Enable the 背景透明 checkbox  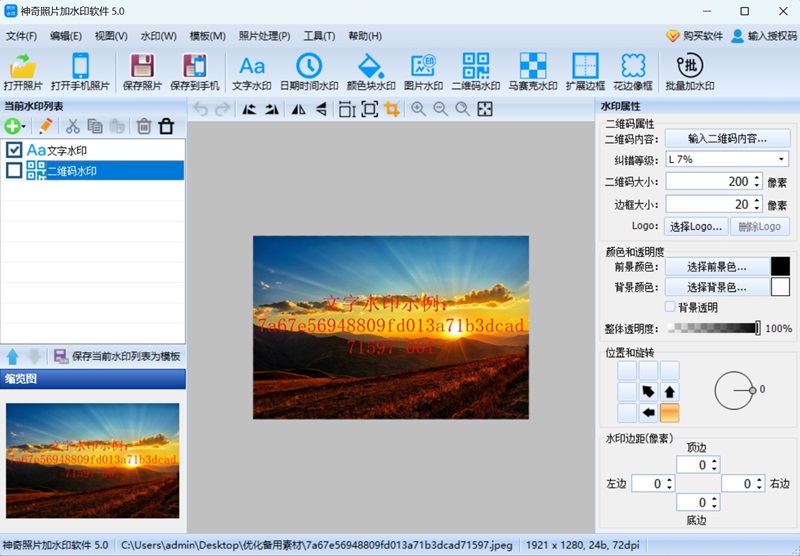(x=670, y=307)
